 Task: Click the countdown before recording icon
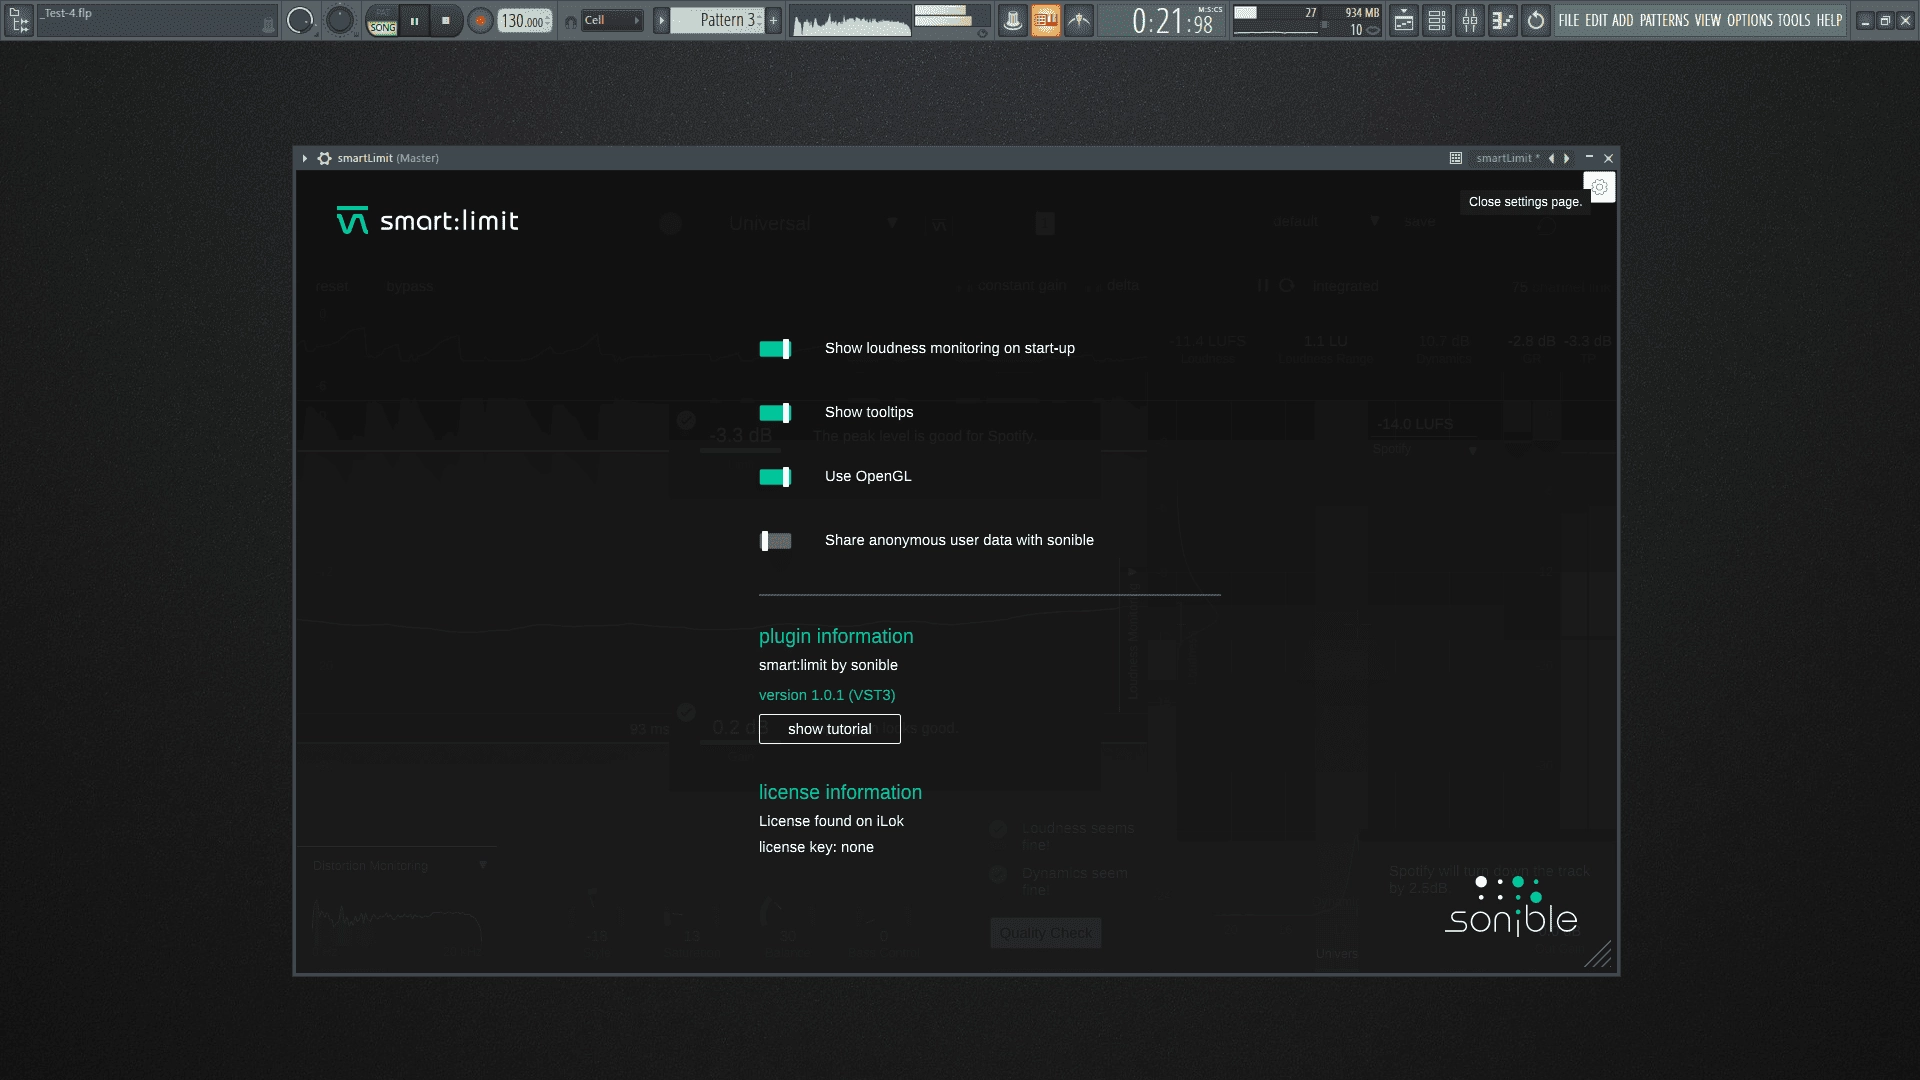click(1078, 20)
